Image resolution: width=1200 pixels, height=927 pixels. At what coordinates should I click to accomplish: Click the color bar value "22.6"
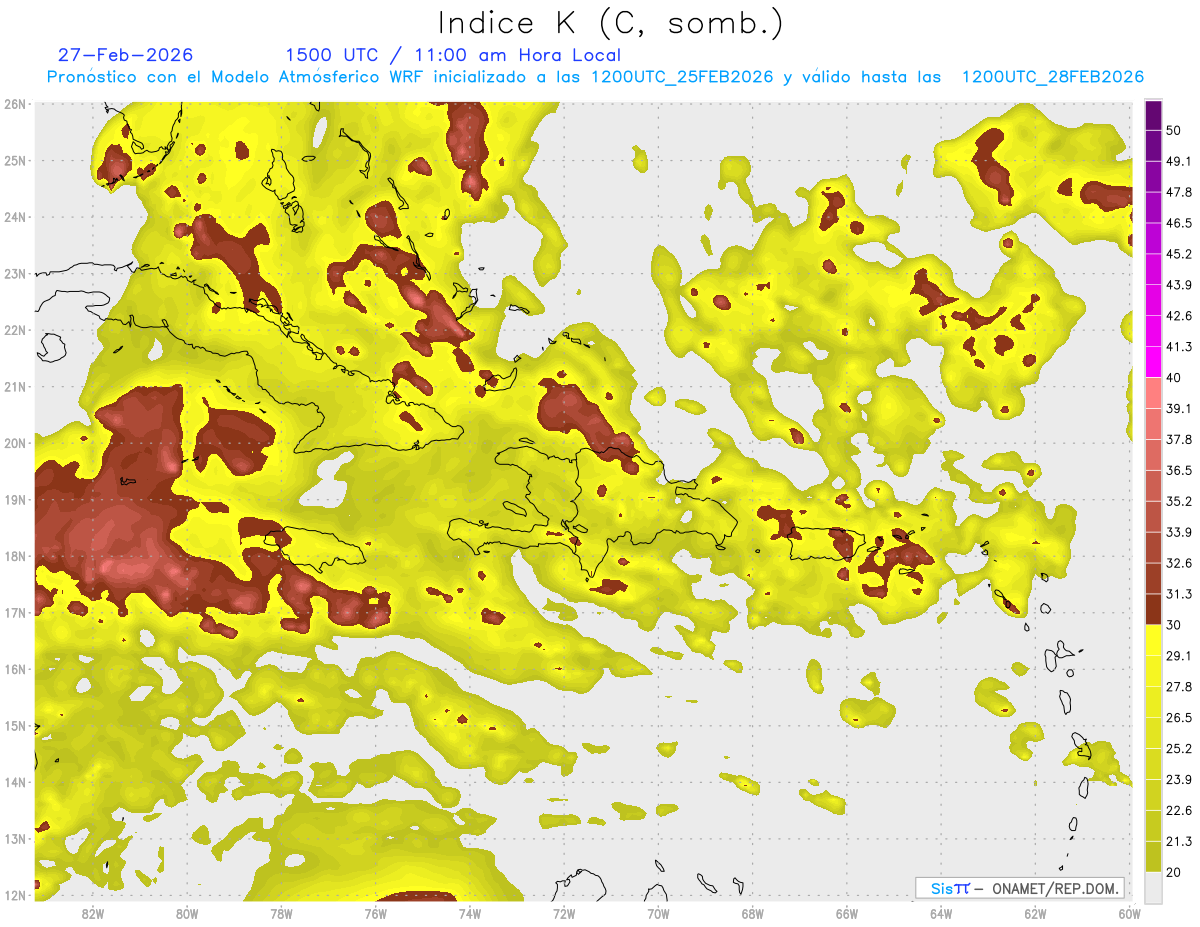pos(1179,811)
